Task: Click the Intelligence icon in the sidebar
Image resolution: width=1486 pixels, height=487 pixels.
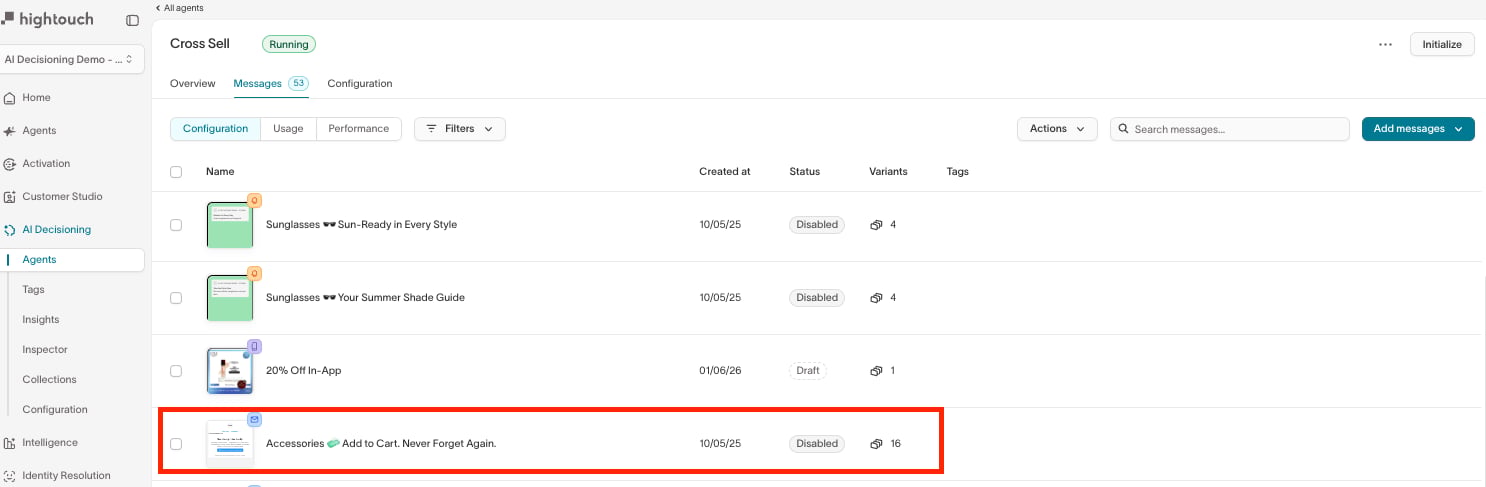Action: tap(9, 443)
